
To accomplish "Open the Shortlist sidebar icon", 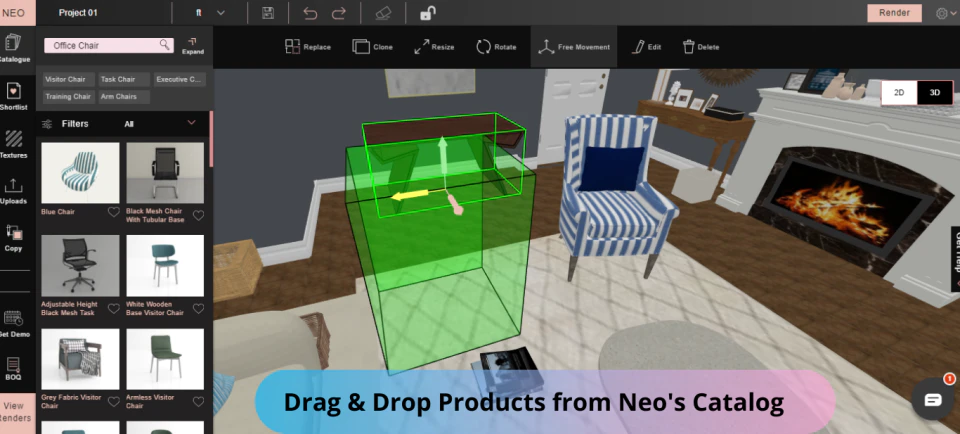I will [13, 91].
